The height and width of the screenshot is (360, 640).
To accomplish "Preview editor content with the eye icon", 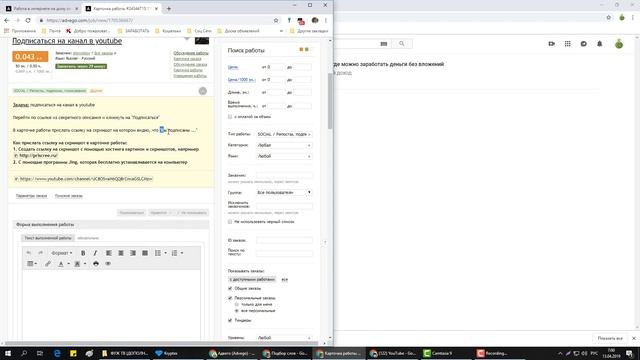I will (108, 264).
